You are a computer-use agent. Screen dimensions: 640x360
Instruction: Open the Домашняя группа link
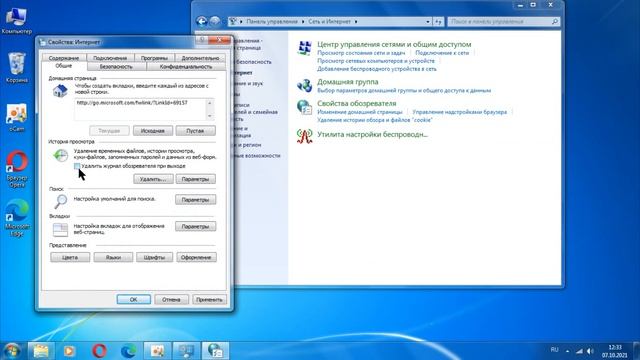click(x=348, y=82)
